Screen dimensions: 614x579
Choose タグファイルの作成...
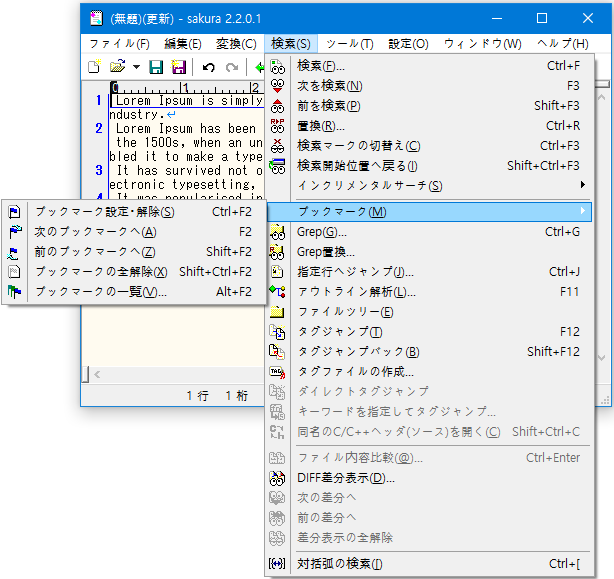(430, 372)
